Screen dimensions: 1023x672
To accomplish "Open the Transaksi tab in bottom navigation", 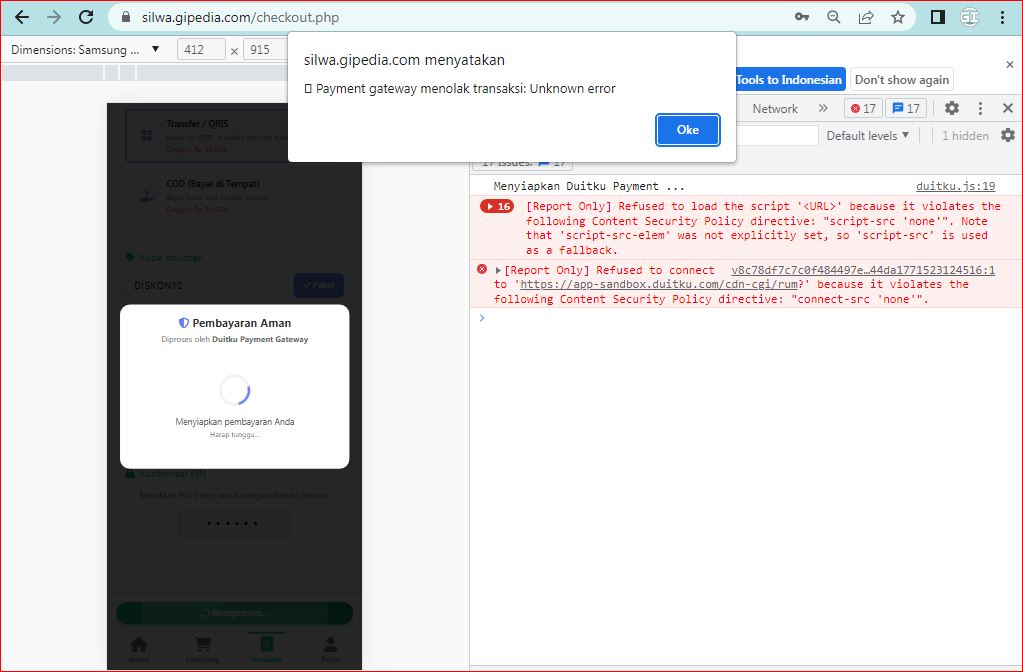I will click(266, 649).
